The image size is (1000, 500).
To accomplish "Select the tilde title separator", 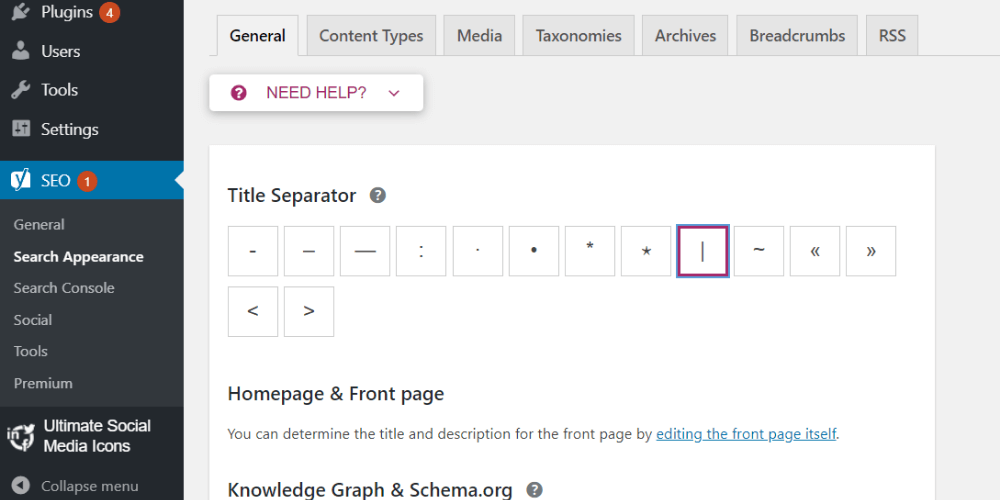I will (759, 251).
